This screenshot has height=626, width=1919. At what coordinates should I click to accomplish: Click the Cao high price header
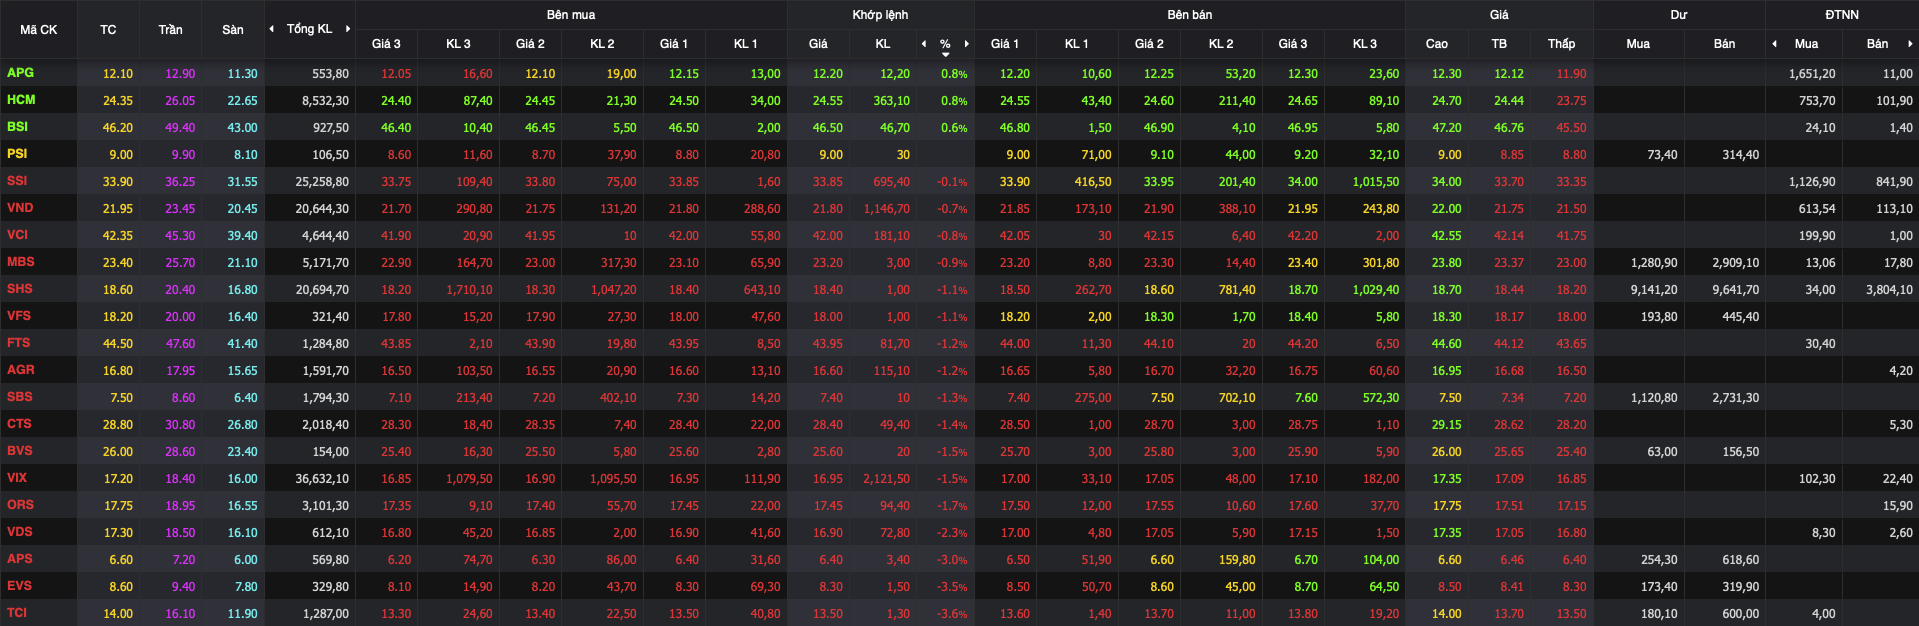point(1436,44)
